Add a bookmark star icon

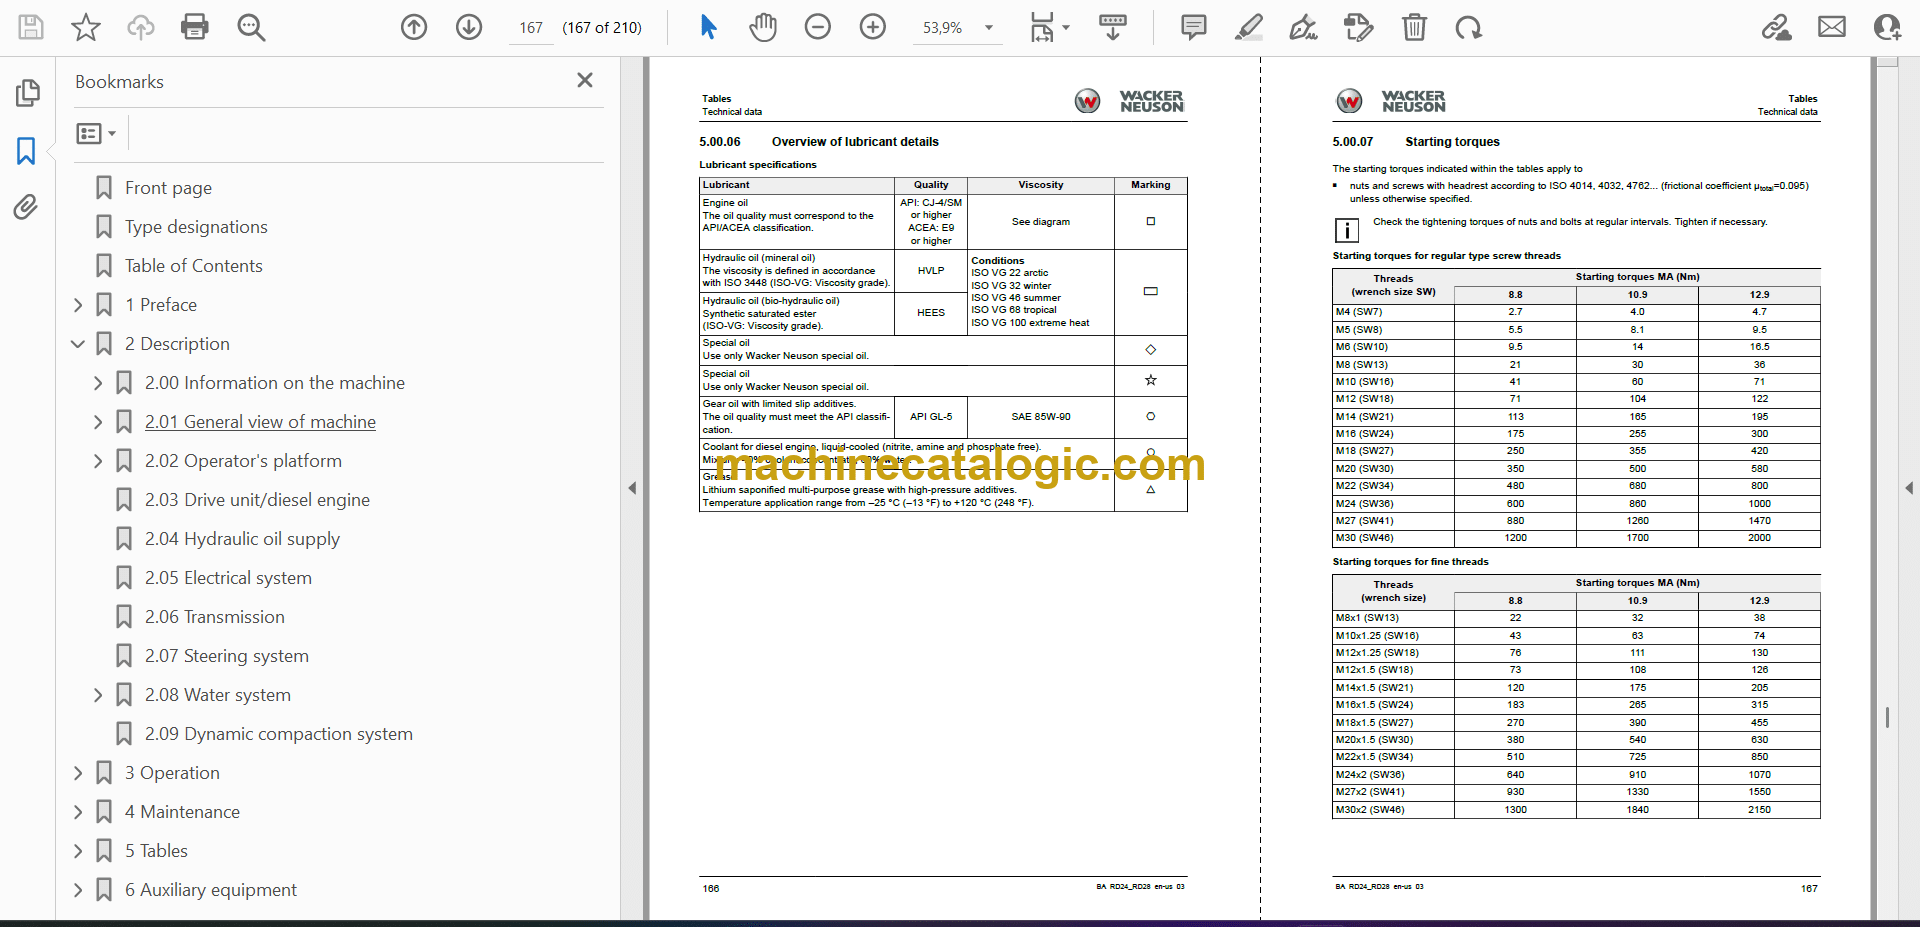pos(86,27)
